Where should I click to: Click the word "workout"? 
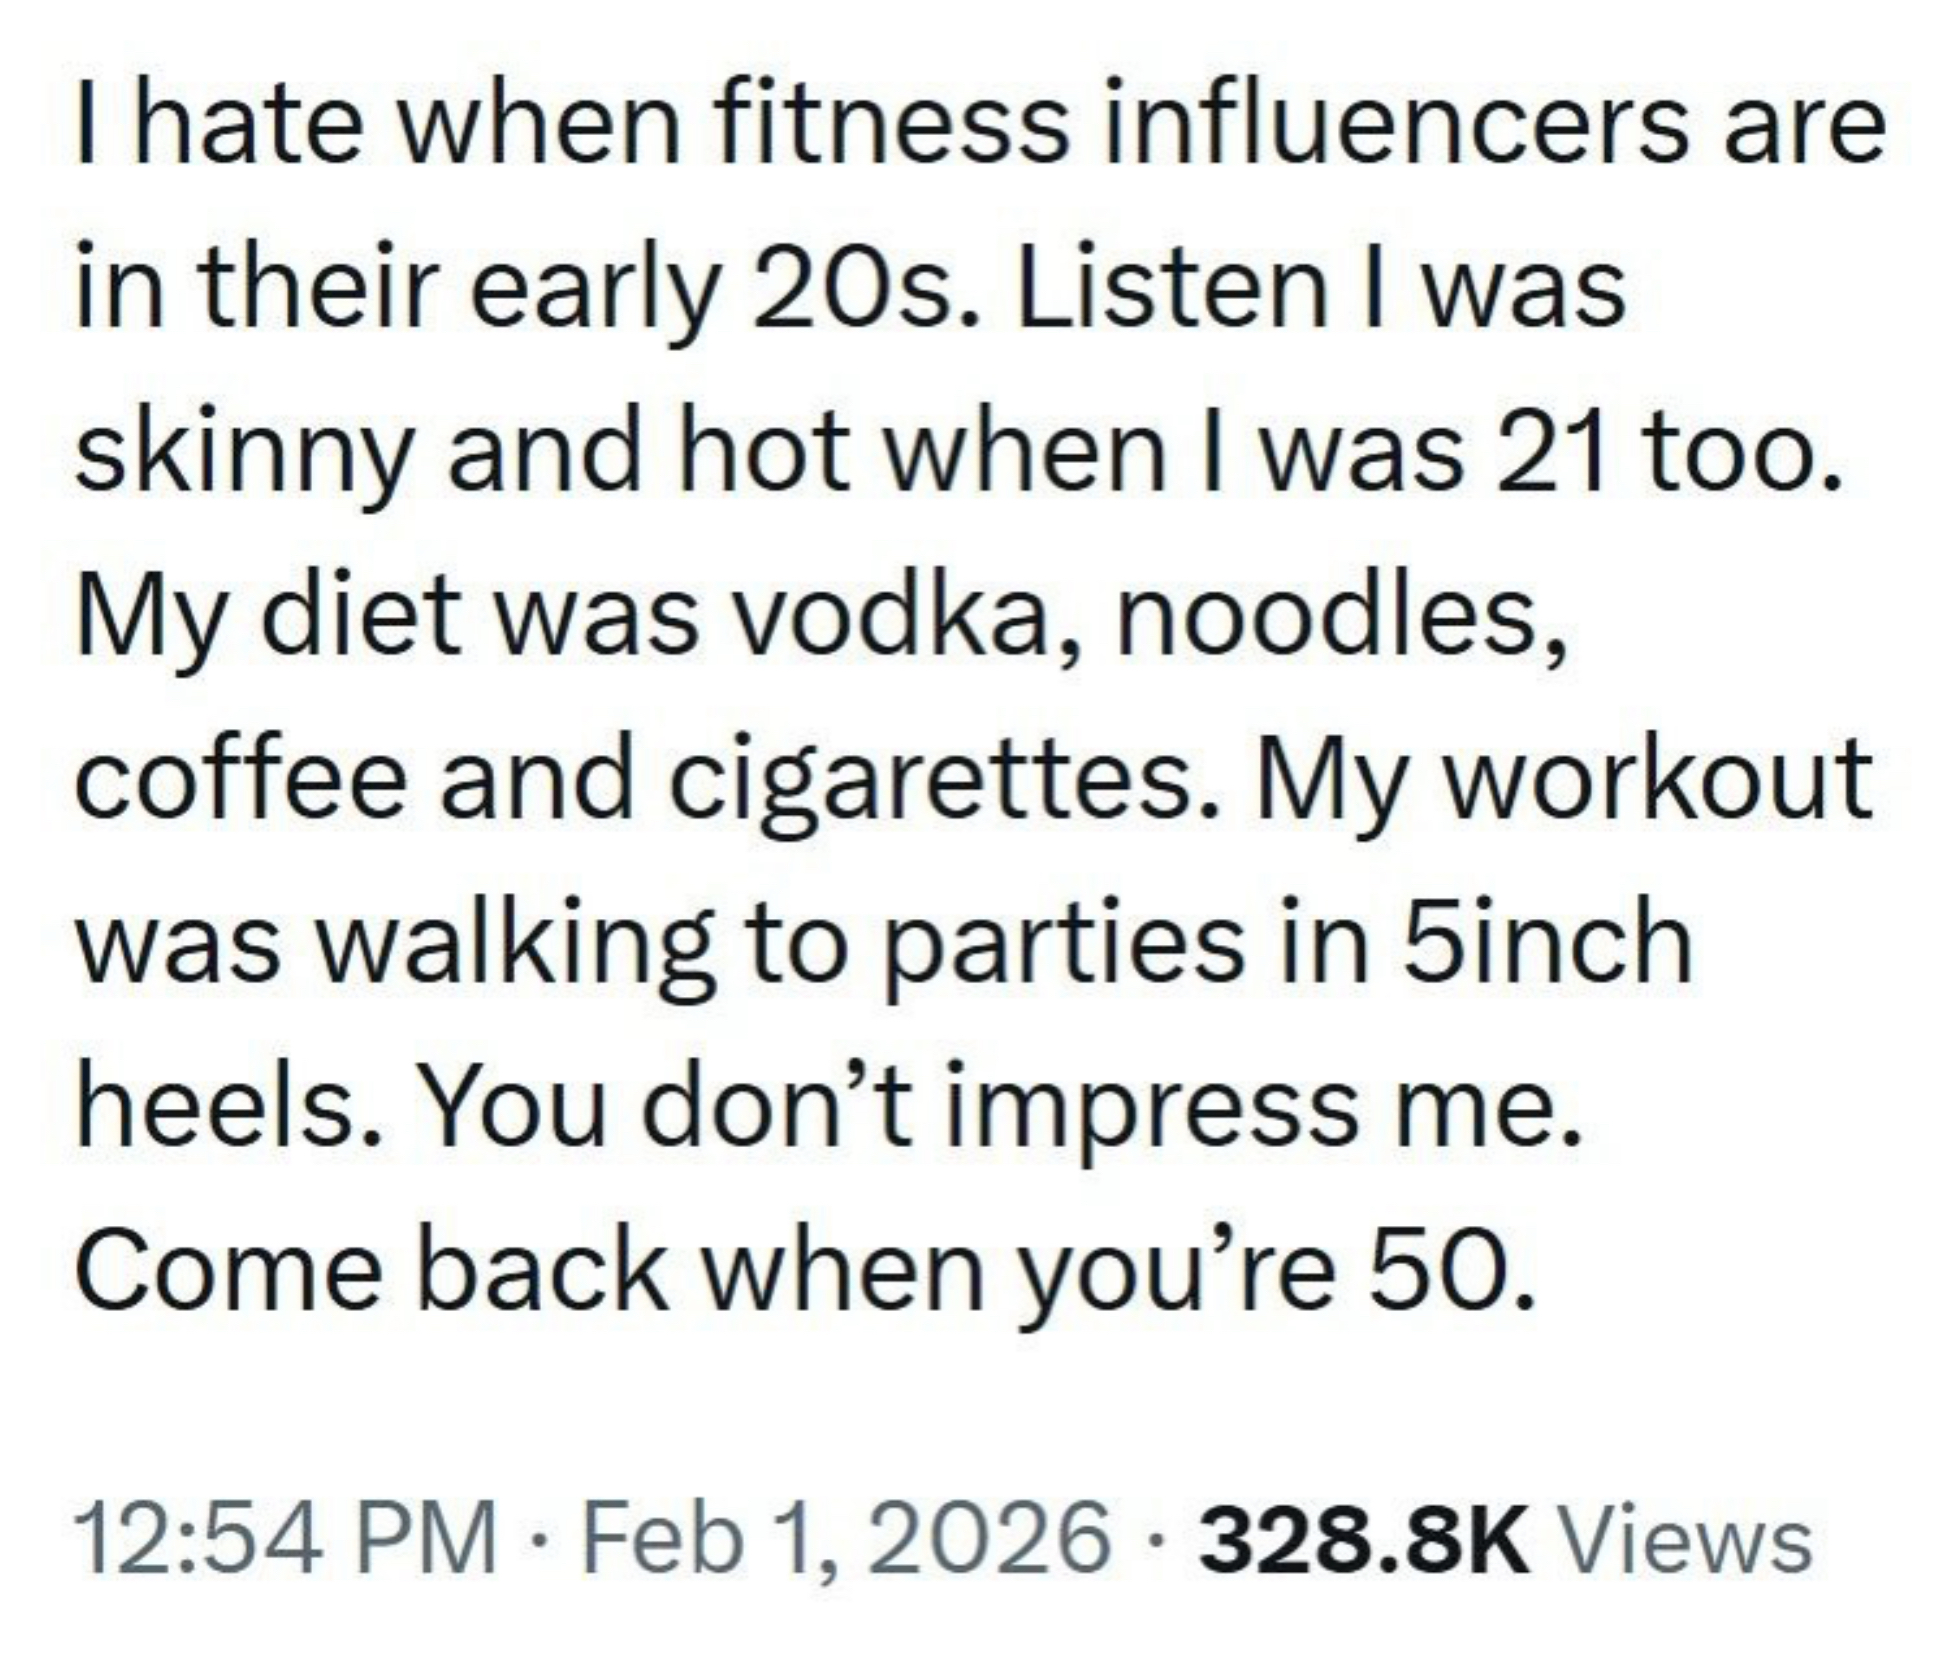[1661, 780]
